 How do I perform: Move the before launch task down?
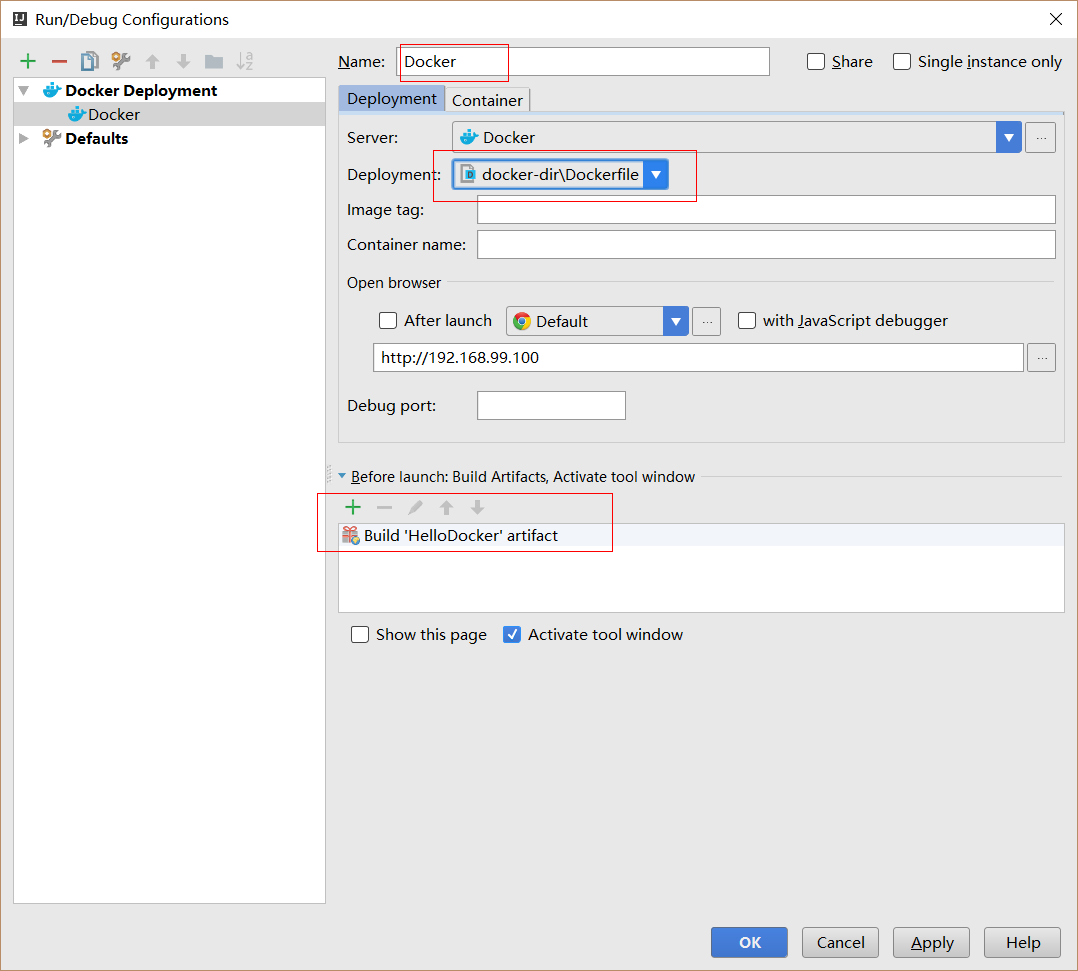click(477, 508)
